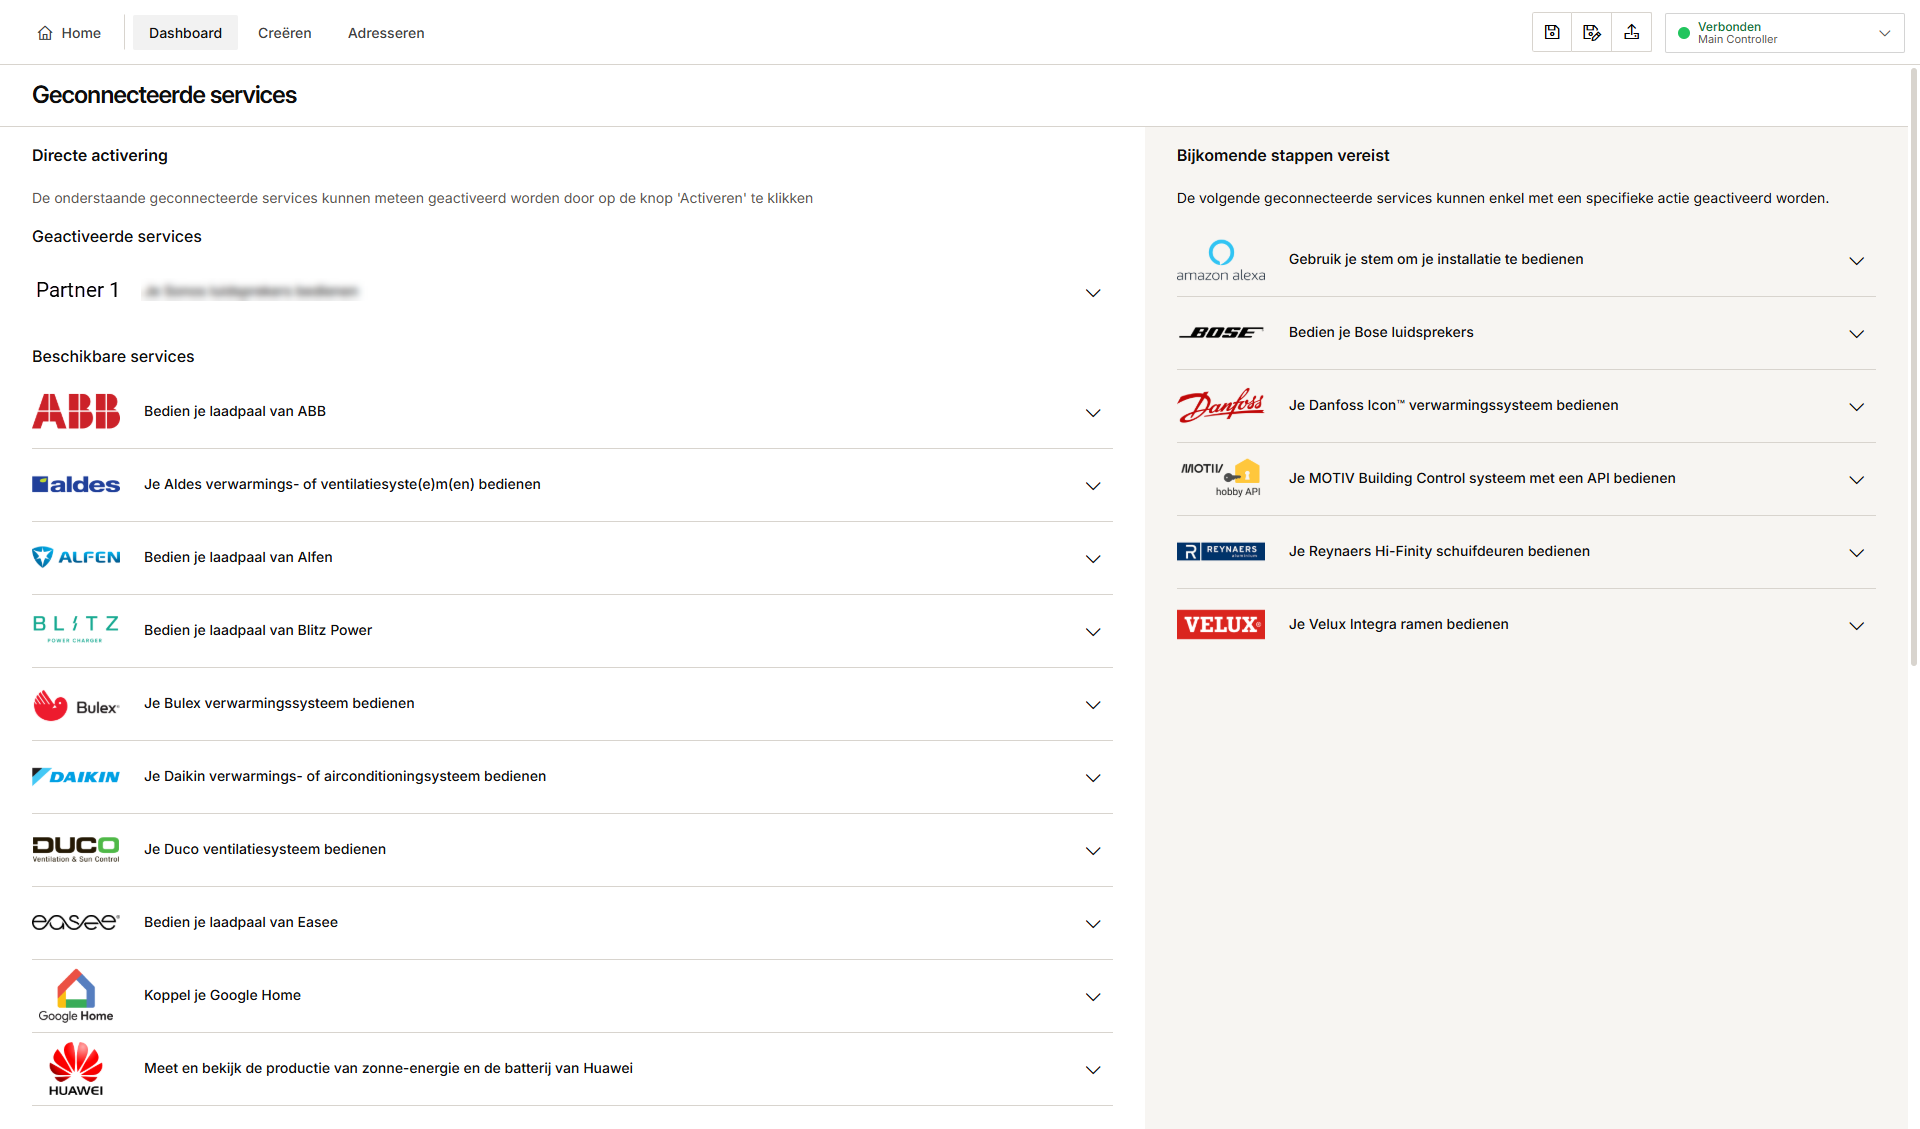Click the MOTIV hobby API logo
The image size is (1920, 1129).
[1221, 478]
